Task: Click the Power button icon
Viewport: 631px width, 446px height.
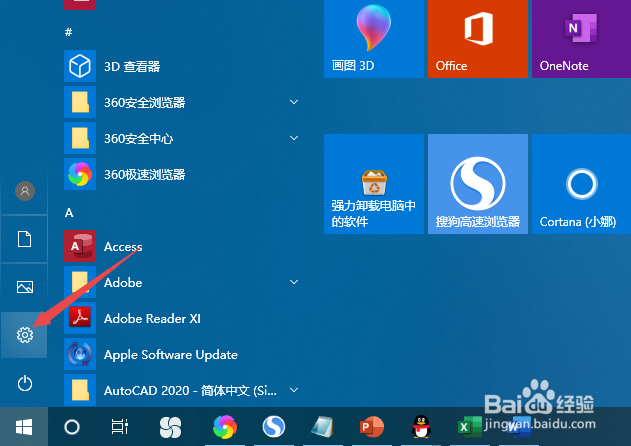Action: 25,383
